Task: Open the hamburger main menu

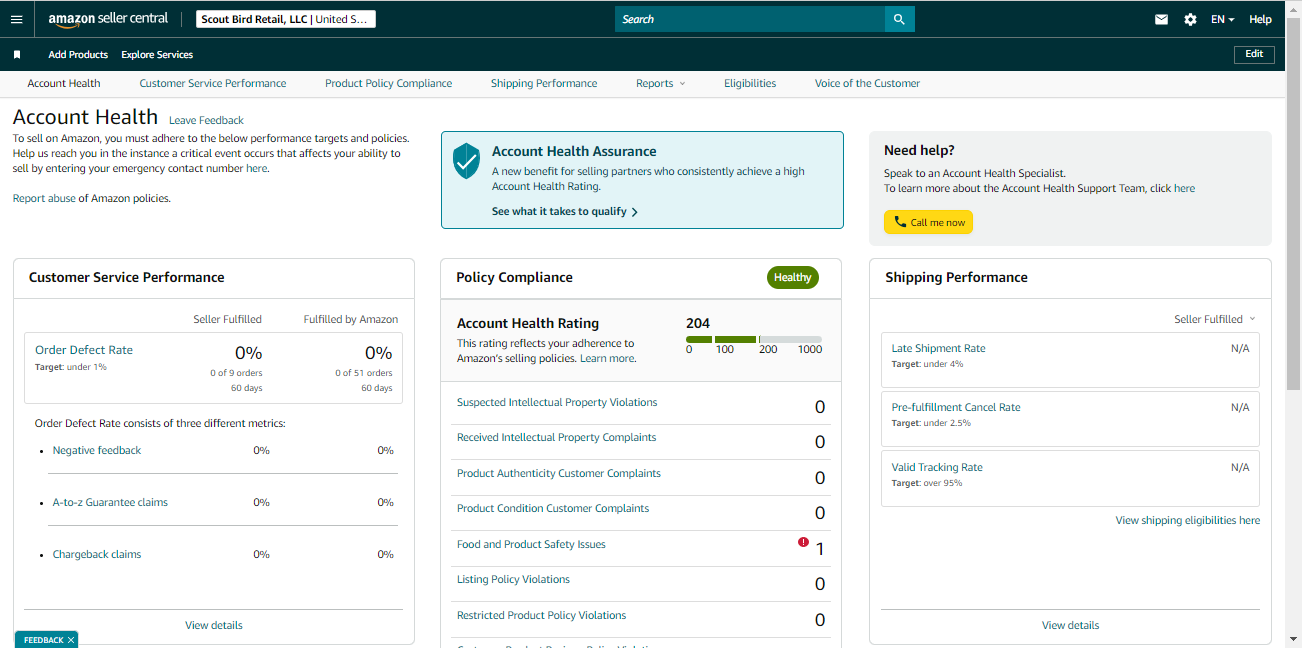Action: [16, 19]
